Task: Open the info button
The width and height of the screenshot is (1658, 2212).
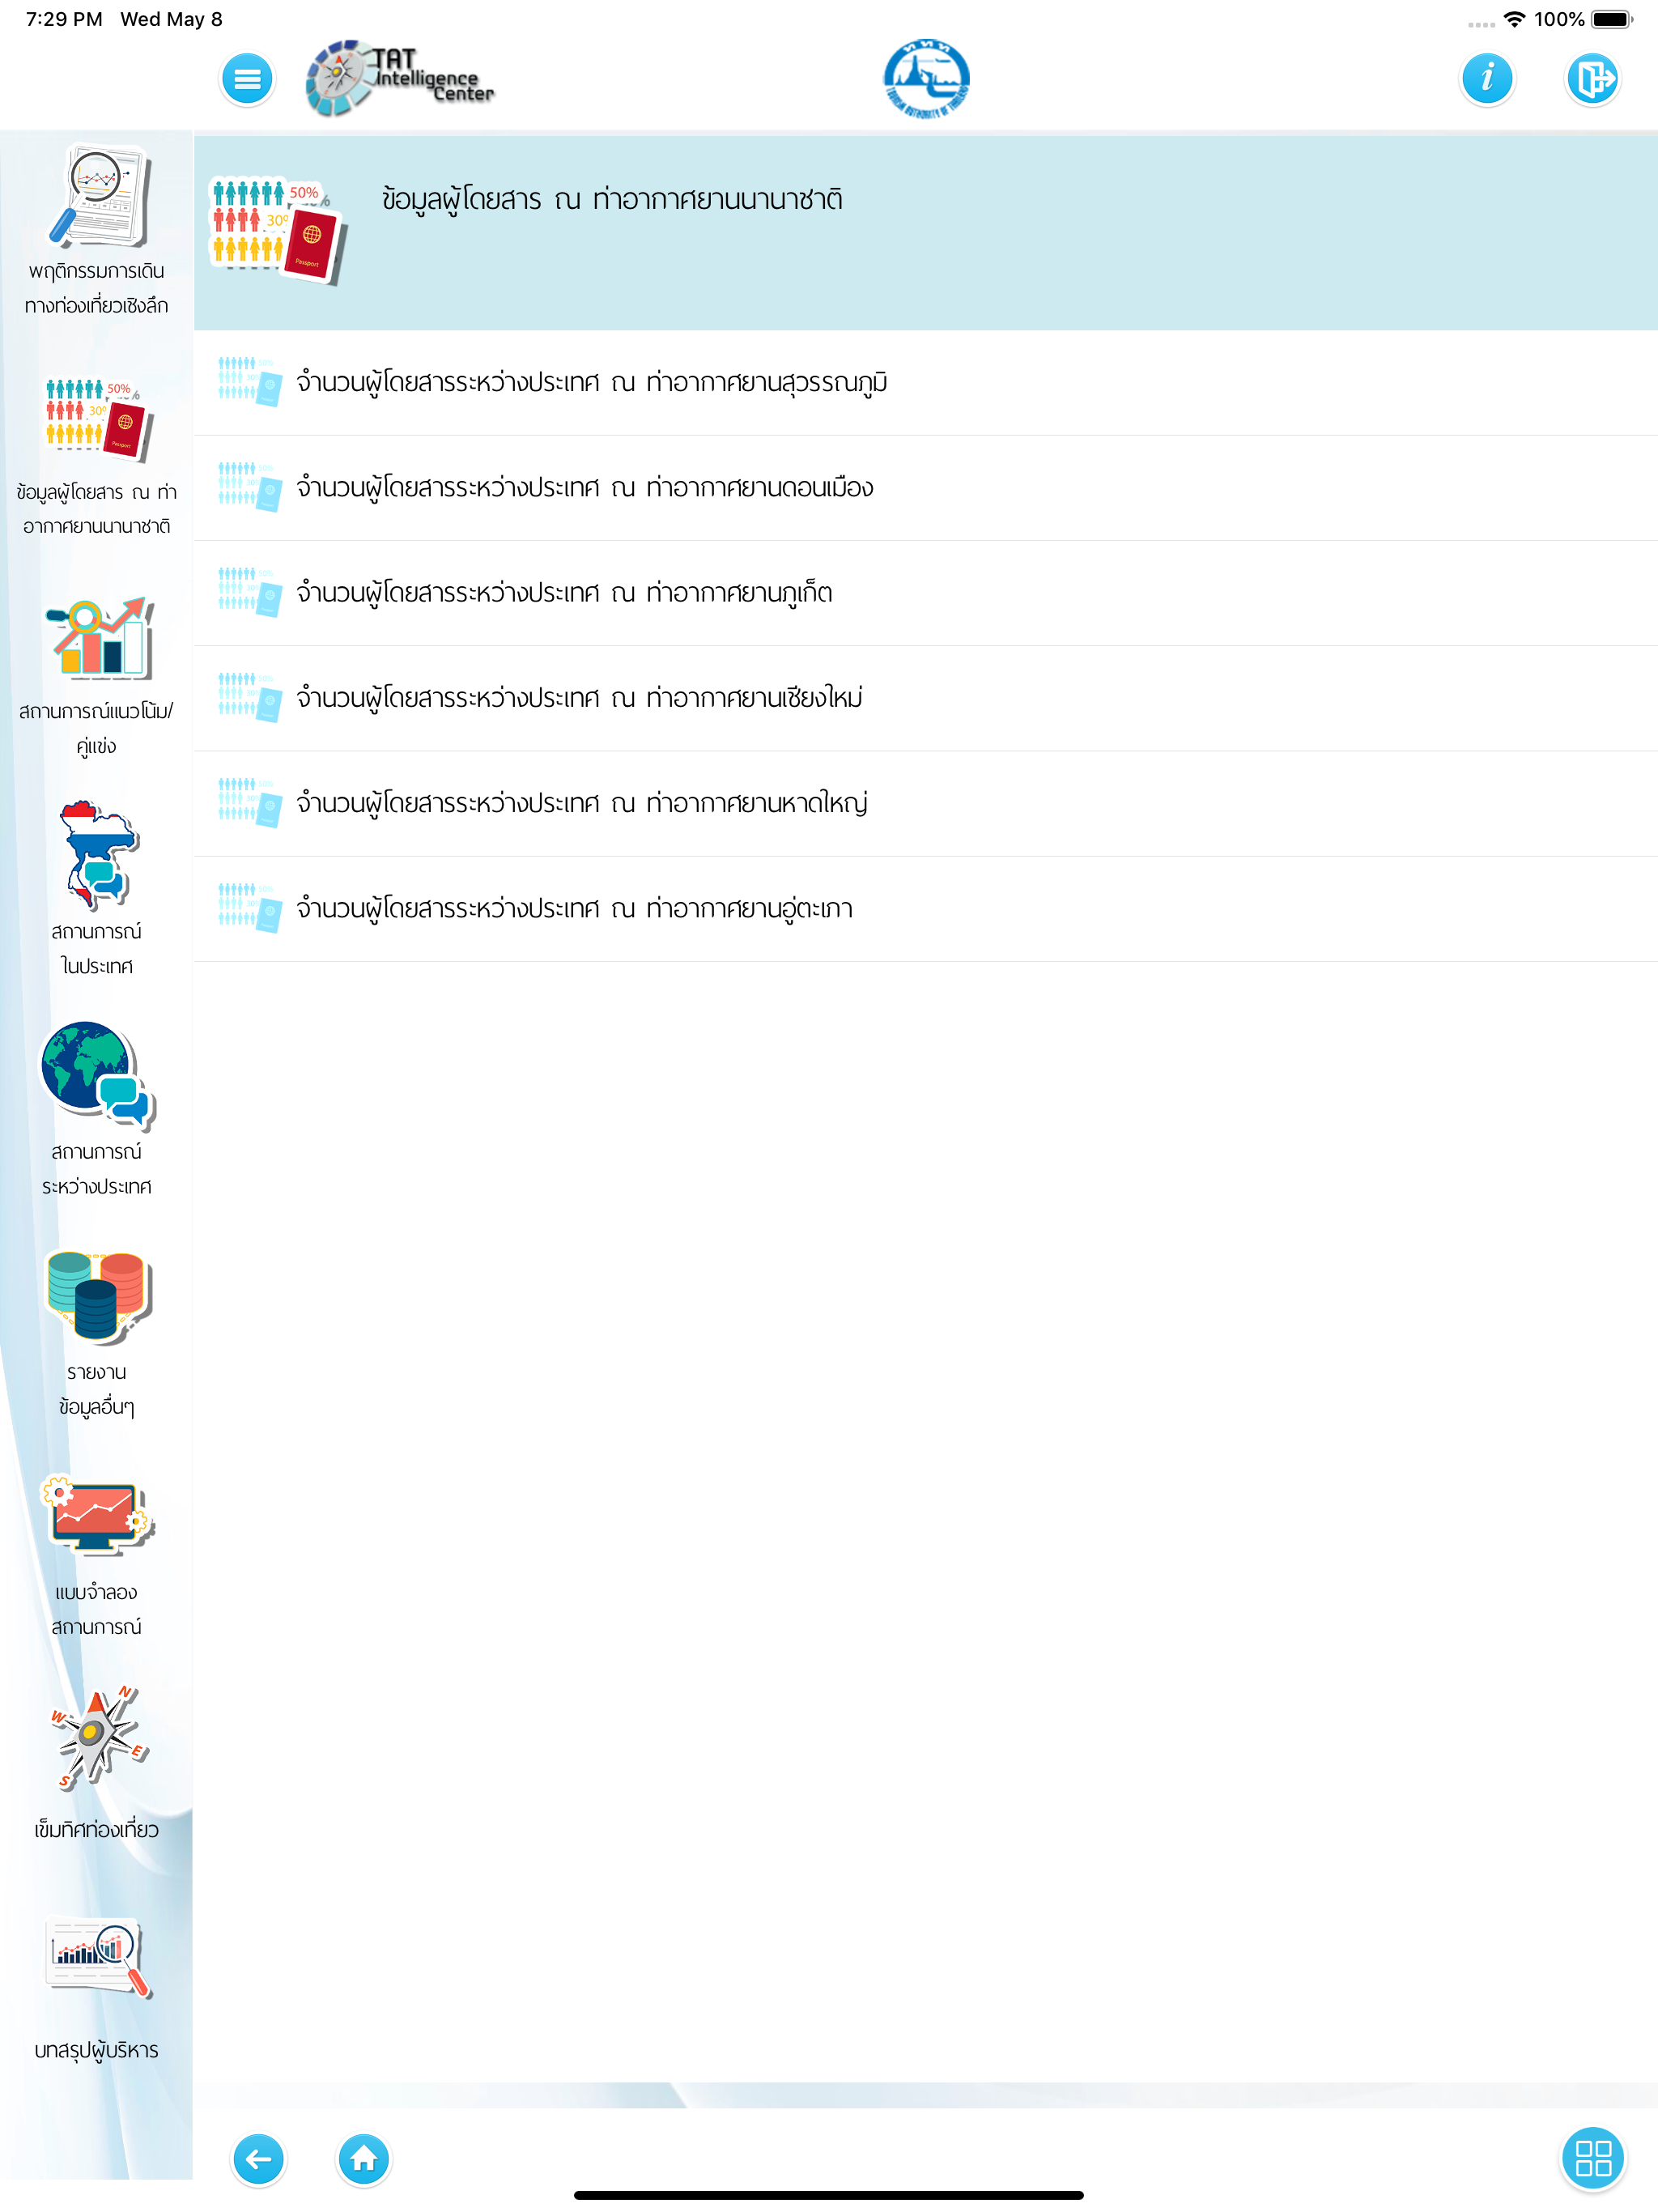Action: tap(1487, 79)
